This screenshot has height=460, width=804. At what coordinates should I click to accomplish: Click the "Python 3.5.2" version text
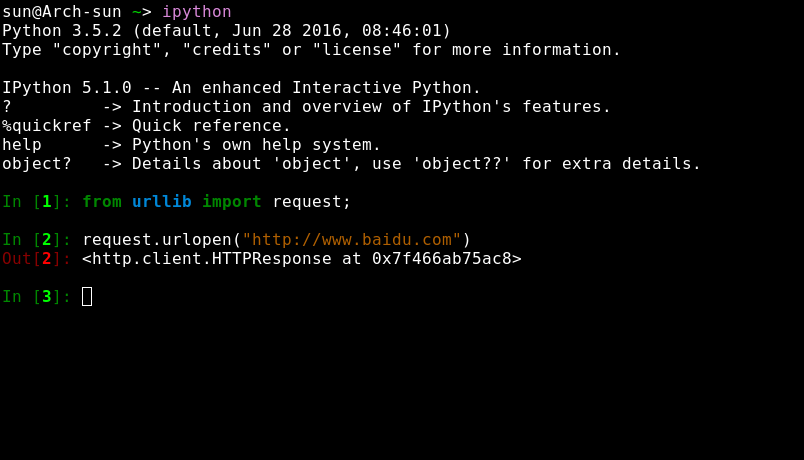point(61,30)
